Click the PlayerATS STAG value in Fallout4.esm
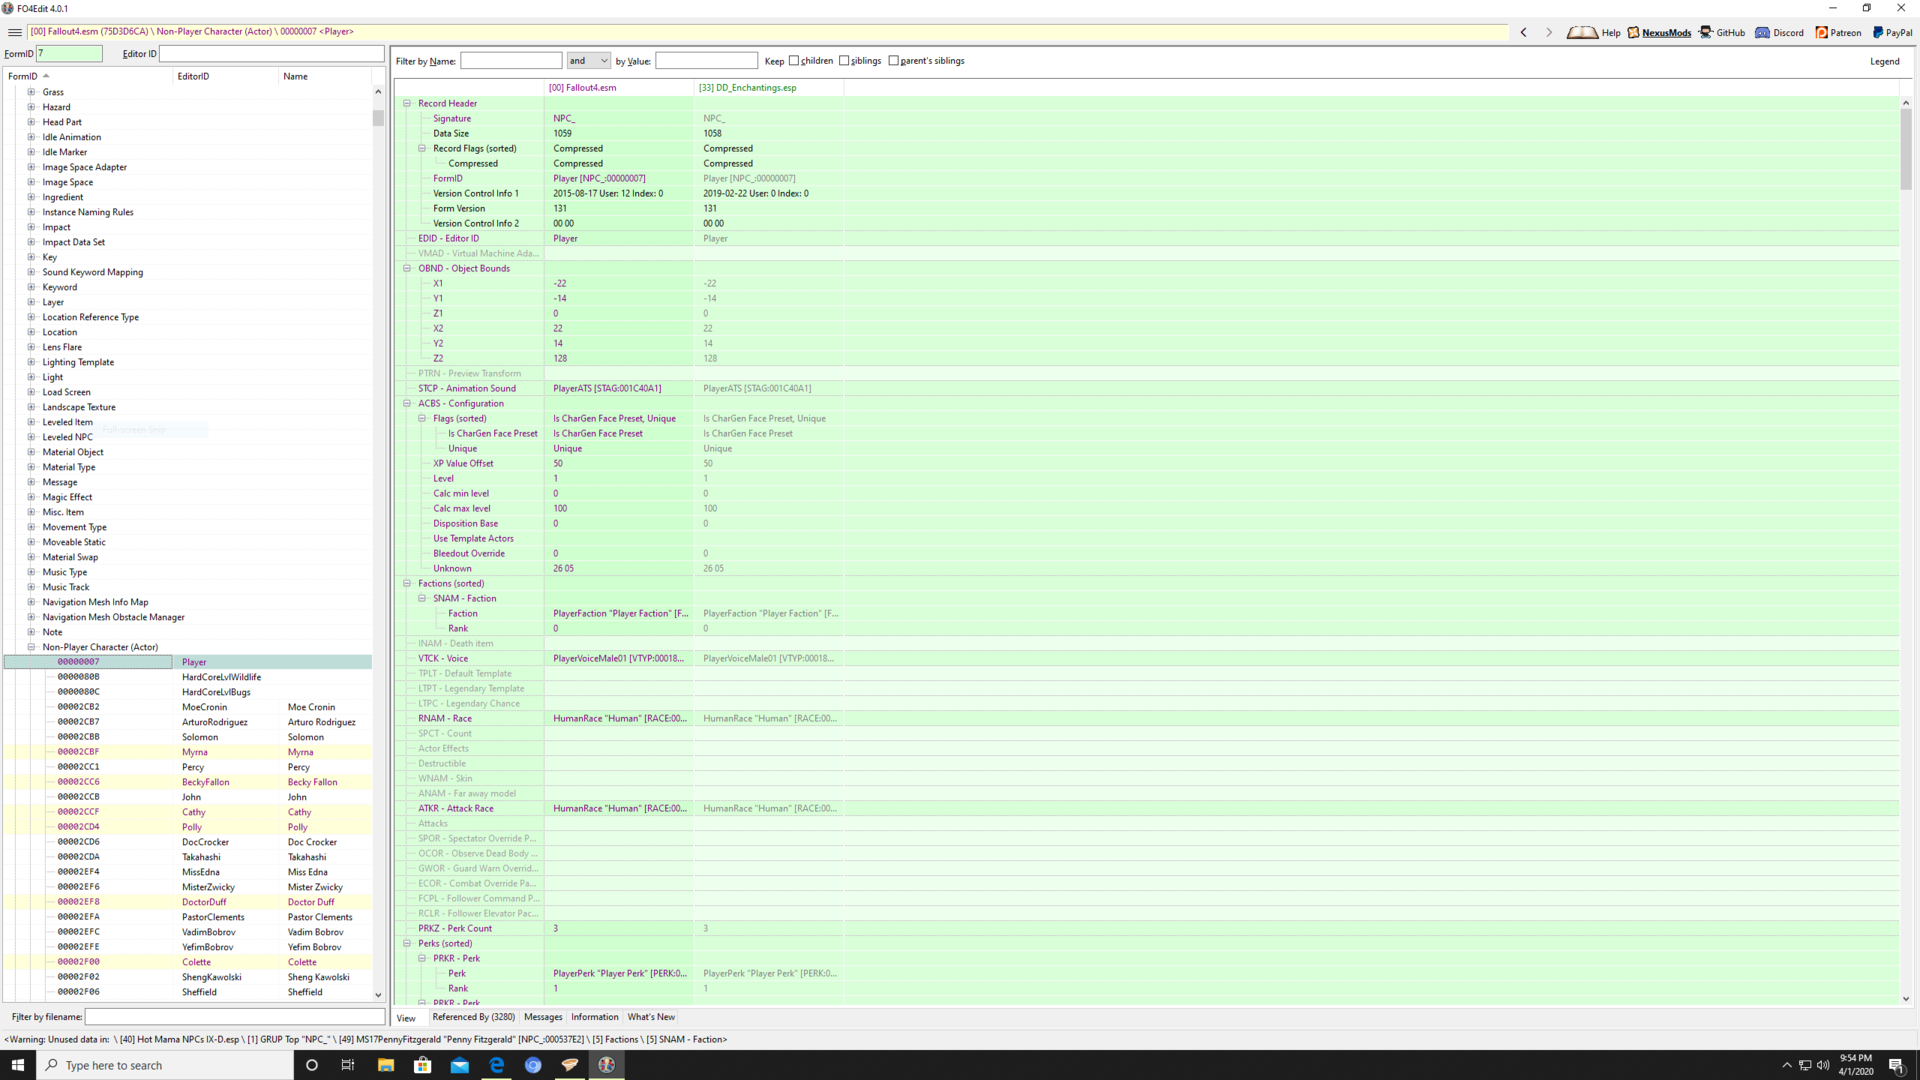This screenshot has height=1080, width=1920. [x=619, y=388]
